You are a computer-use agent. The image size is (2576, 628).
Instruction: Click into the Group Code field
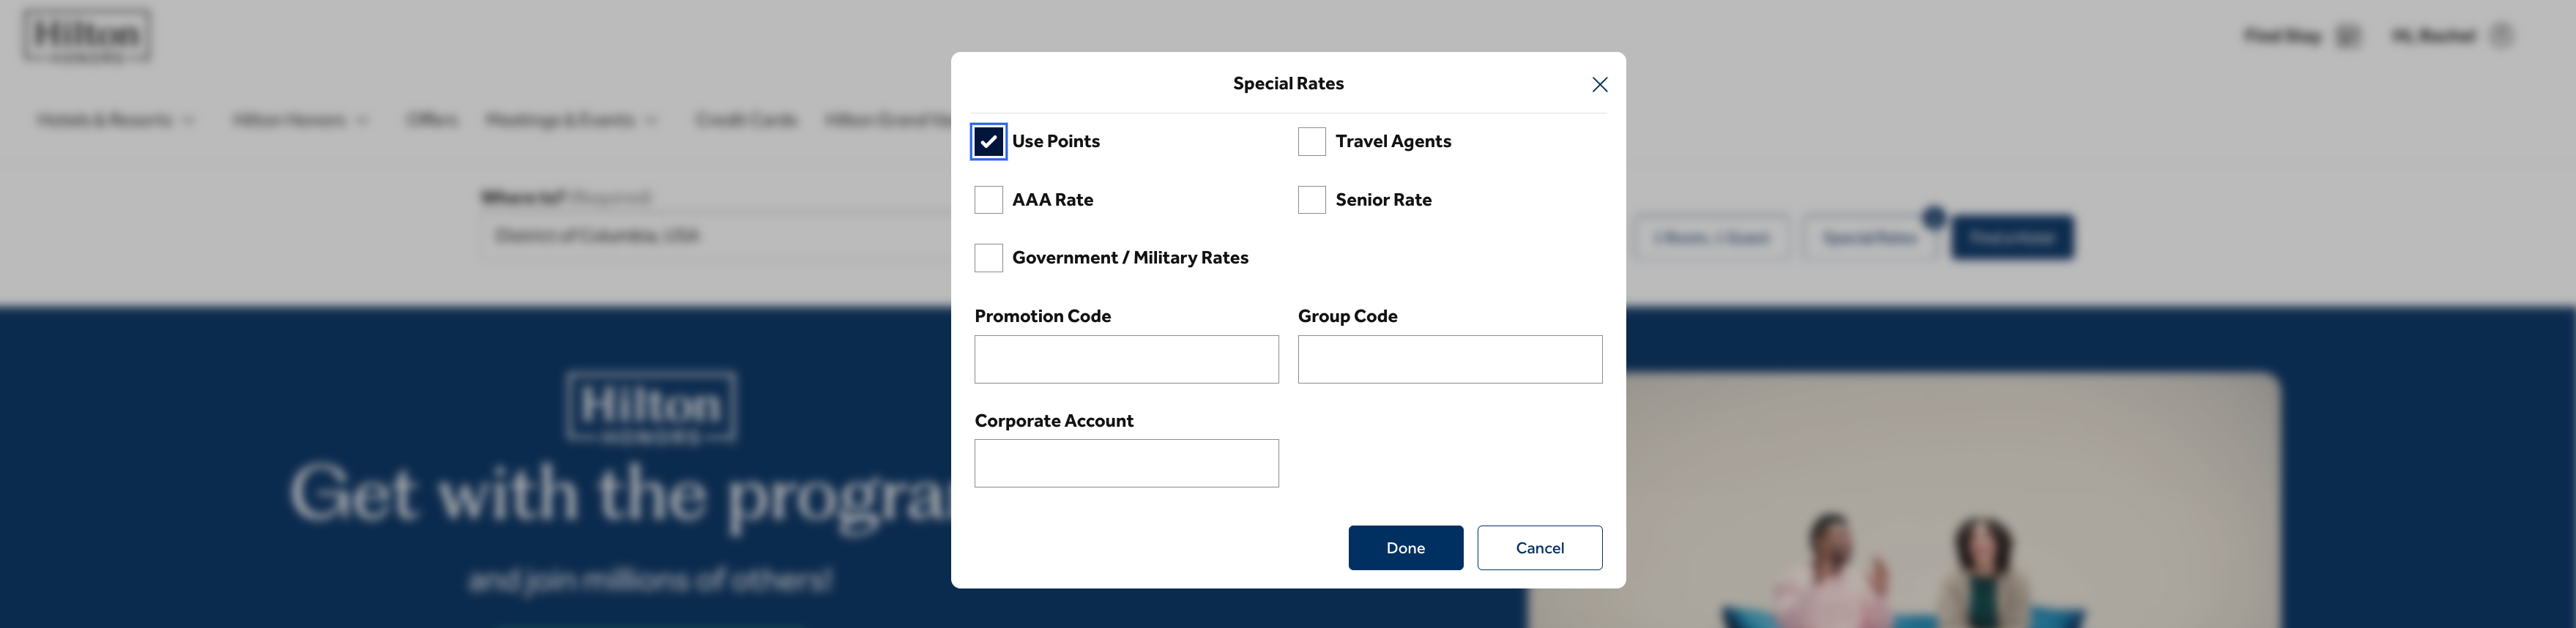(1449, 359)
